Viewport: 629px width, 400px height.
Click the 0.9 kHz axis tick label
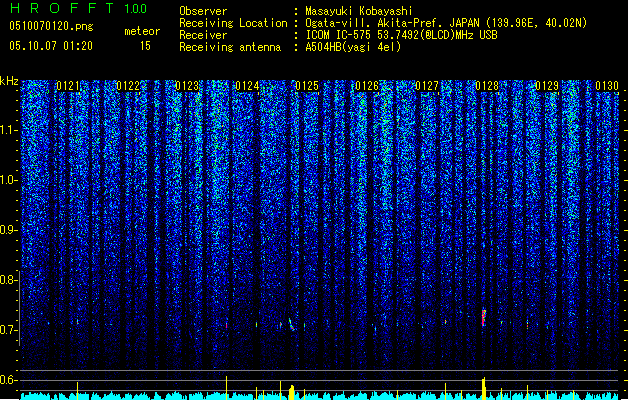tap(9, 230)
